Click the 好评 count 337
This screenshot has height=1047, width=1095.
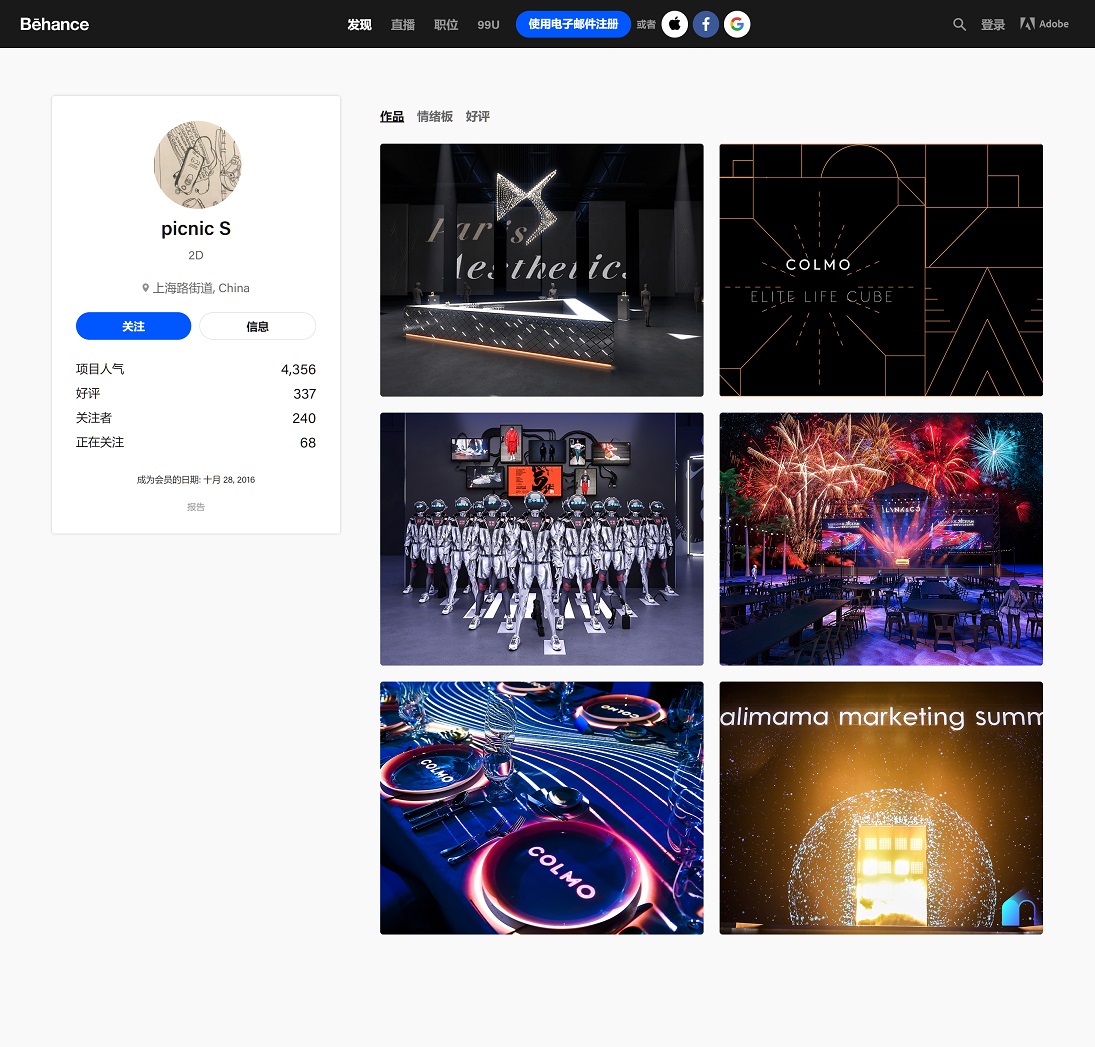point(304,394)
